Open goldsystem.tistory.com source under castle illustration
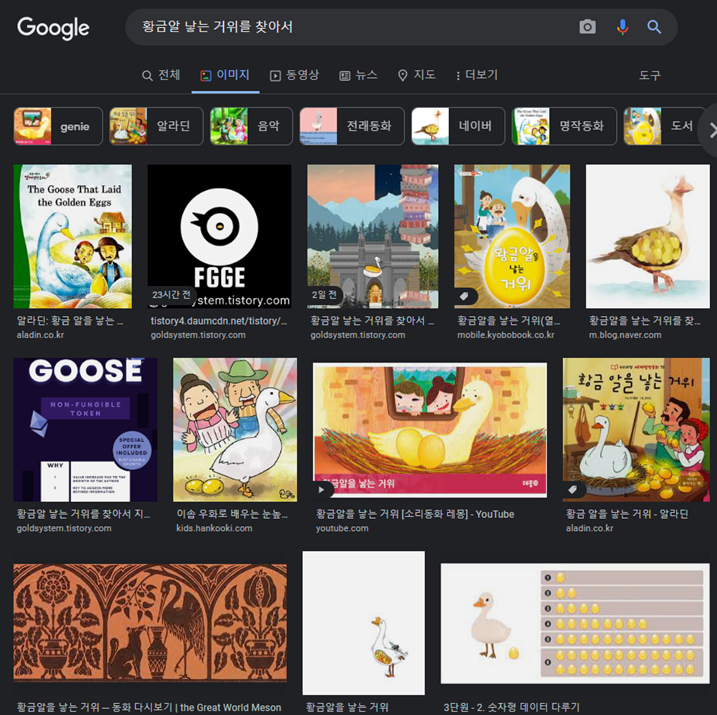The height and width of the screenshot is (715, 717). [x=358, y=335]
